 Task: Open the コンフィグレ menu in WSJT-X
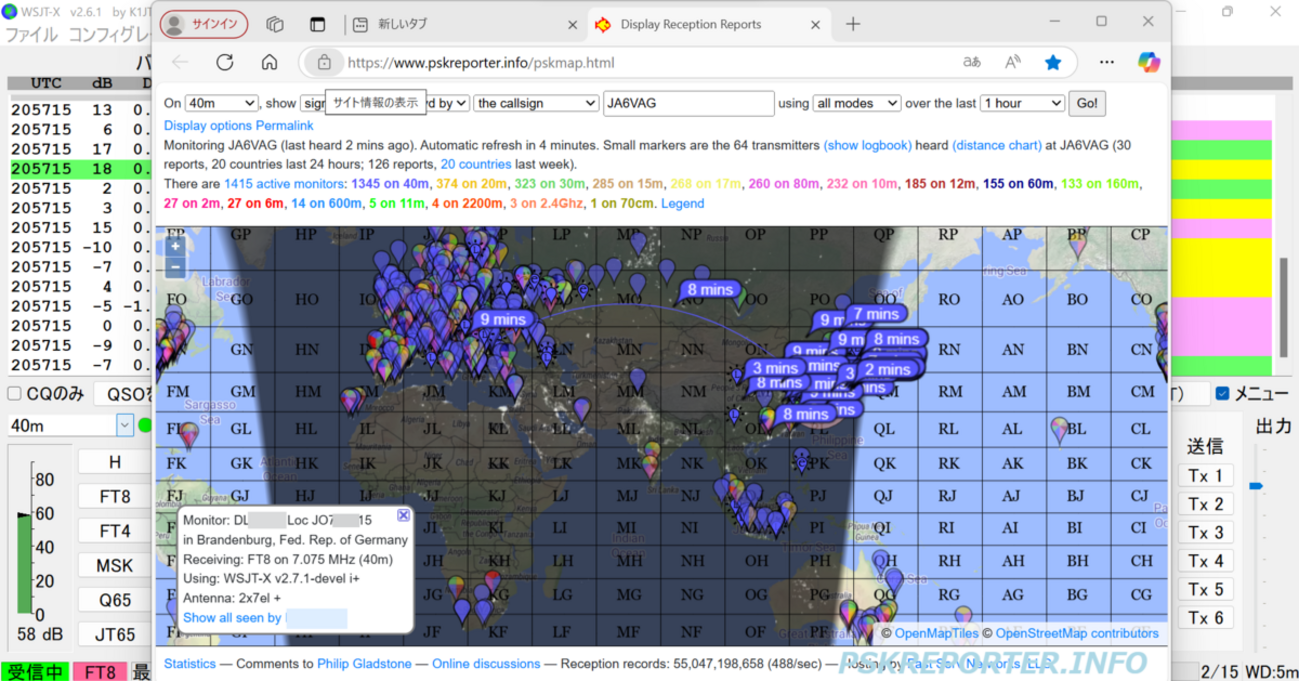click(x=110, y=36)
